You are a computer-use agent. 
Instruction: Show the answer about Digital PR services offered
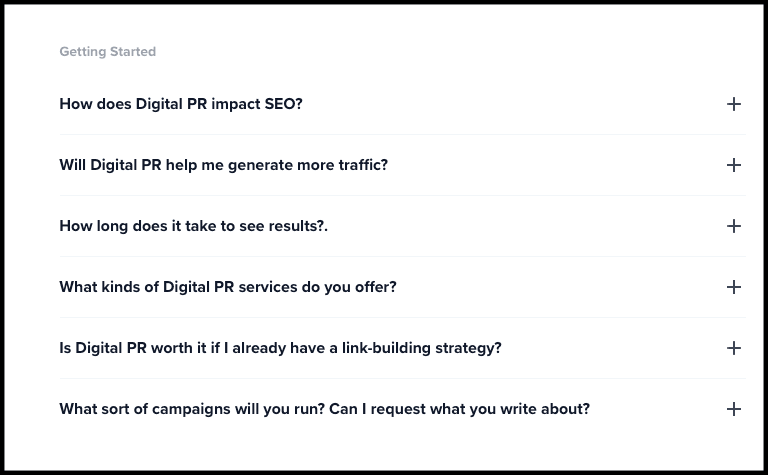pyautogui.click(x=400, y=287)
